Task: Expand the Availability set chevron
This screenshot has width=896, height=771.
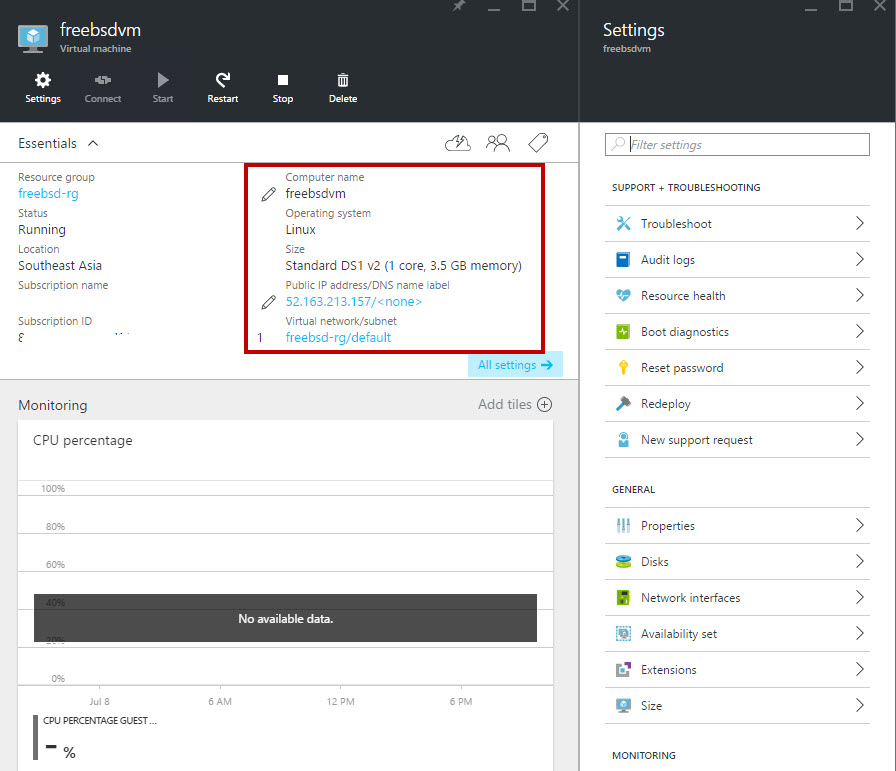Action: pos(859,633)
